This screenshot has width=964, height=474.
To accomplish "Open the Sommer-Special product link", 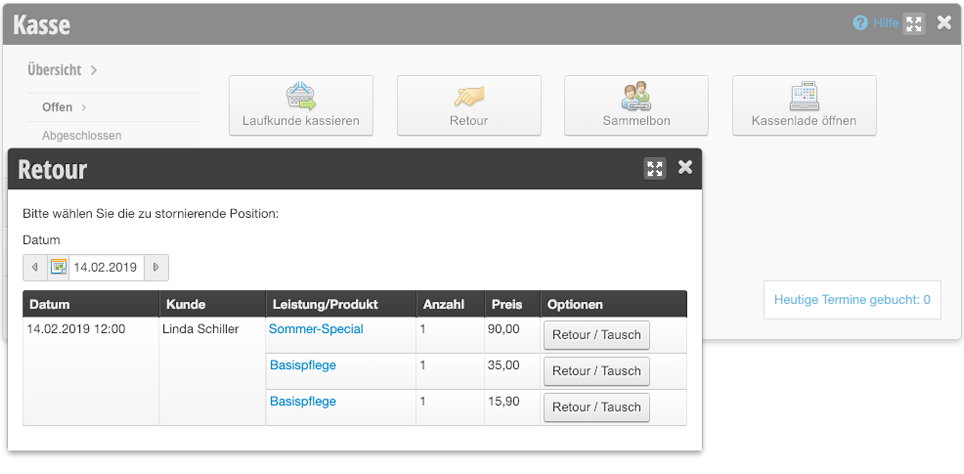I will 316,329.
